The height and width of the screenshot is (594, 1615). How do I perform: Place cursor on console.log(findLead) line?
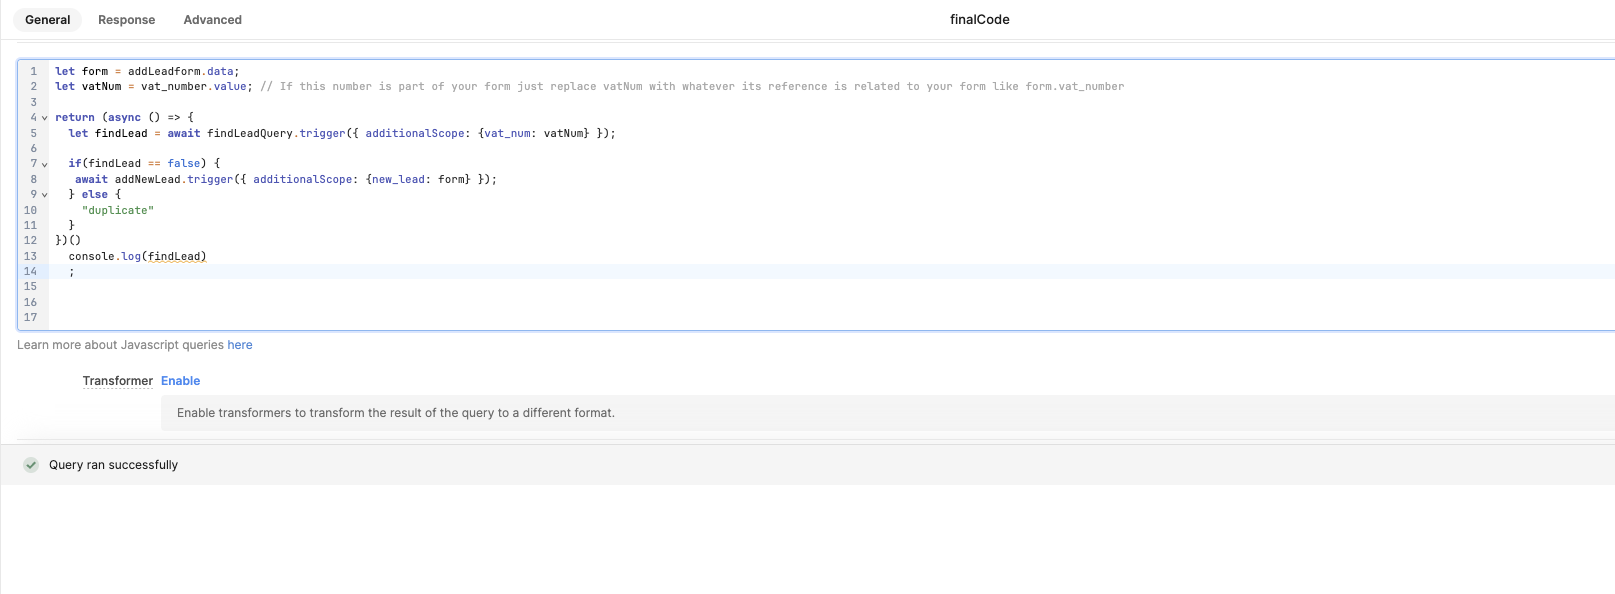pyautogui.click(x=137, y=257)
